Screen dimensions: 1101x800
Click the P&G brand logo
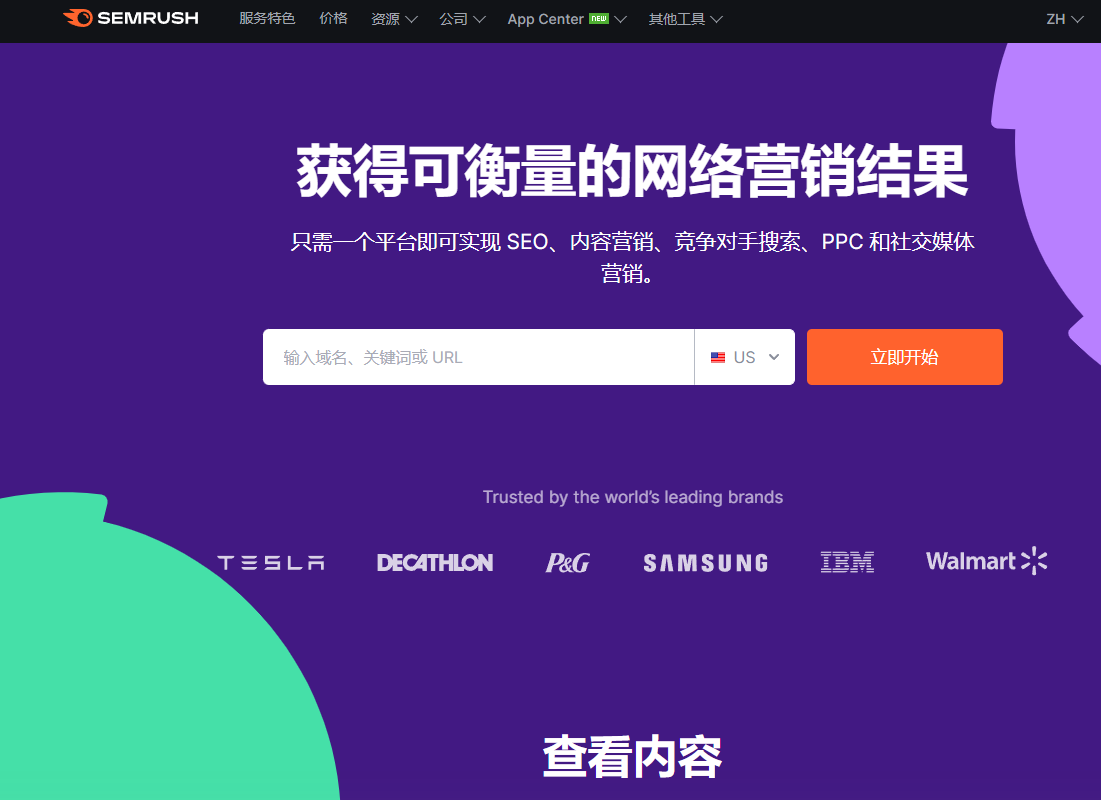tap(567, 563)
